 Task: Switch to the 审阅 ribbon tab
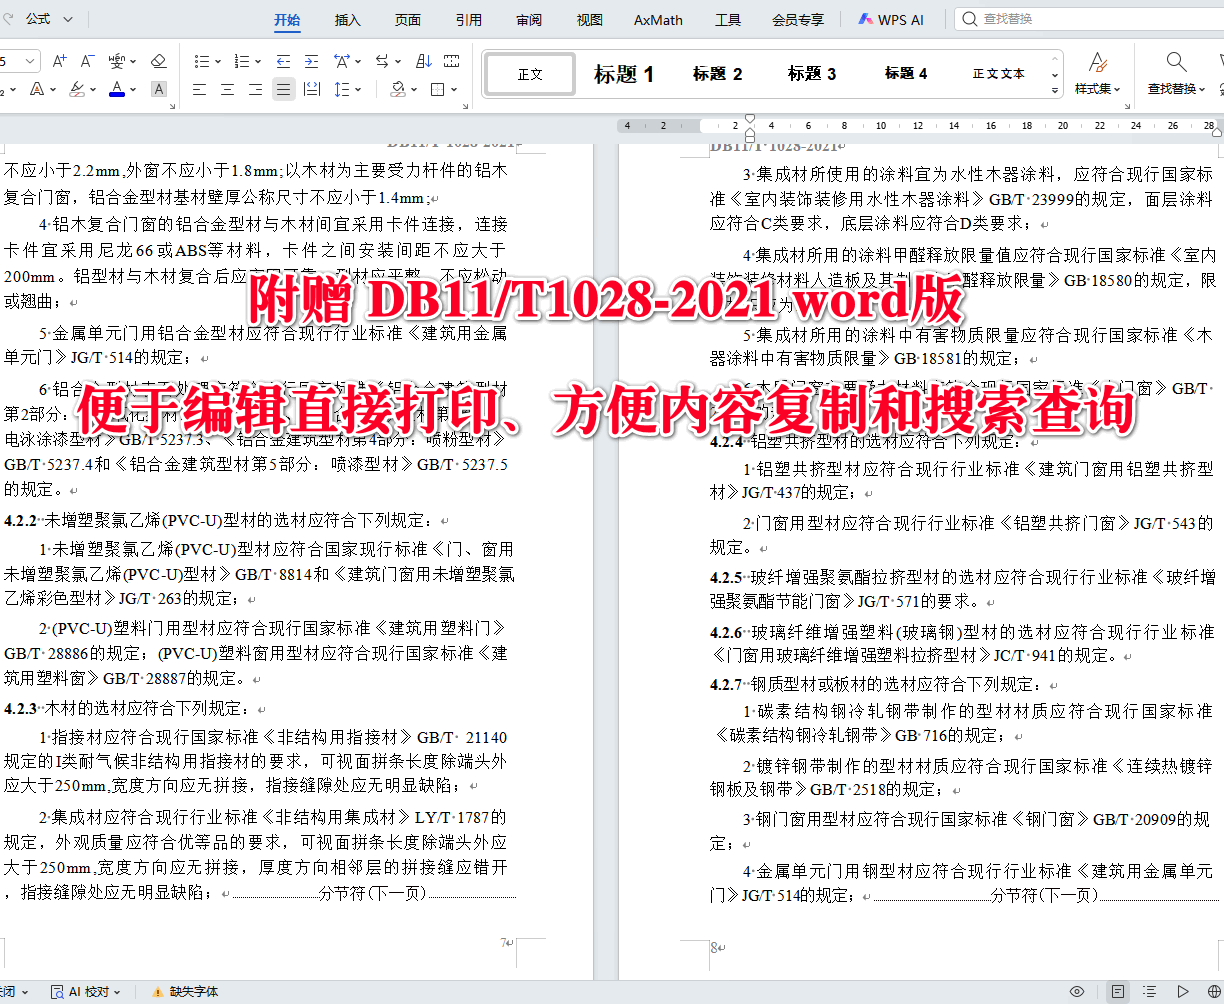(529, 19)
